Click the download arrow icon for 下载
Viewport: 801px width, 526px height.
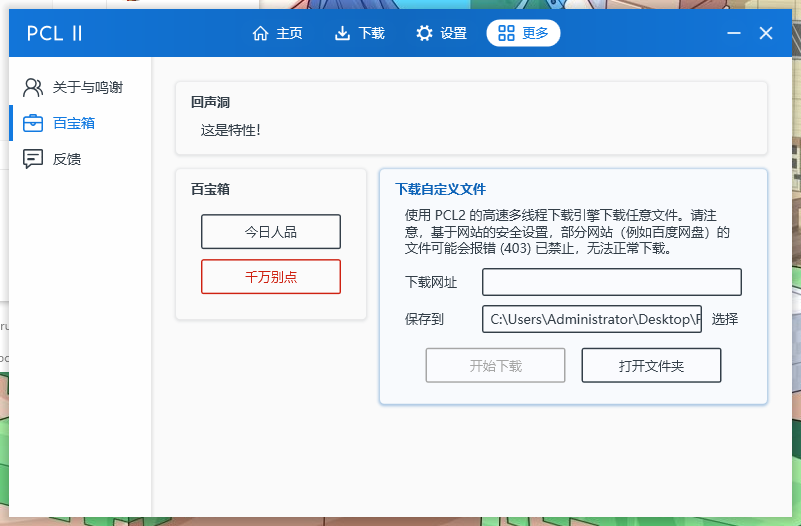click(x=342, y=33)
